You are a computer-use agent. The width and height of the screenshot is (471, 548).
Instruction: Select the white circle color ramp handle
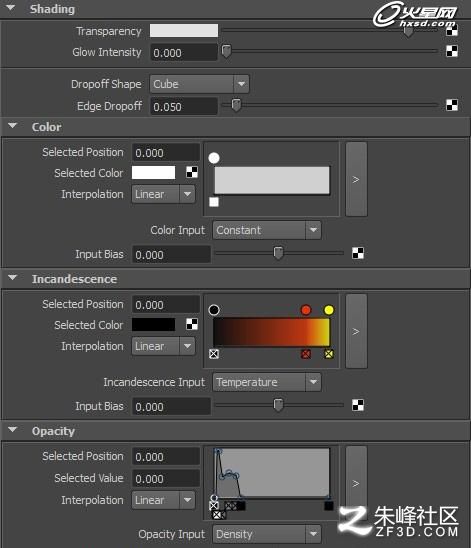point(214,158)
